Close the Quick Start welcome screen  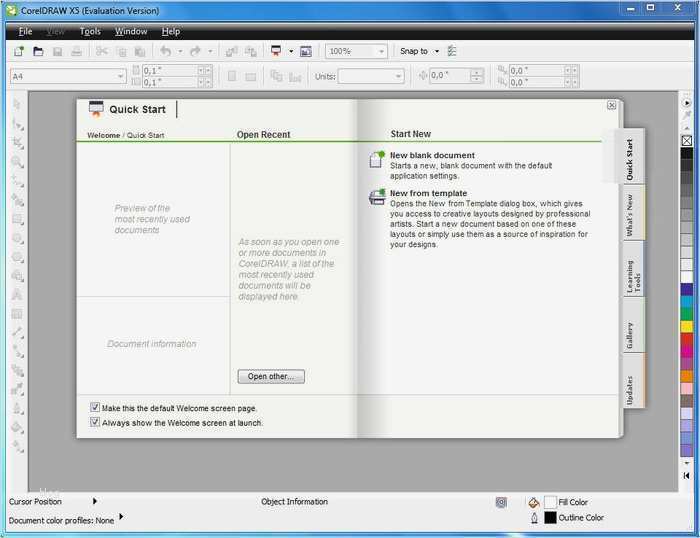612,105
